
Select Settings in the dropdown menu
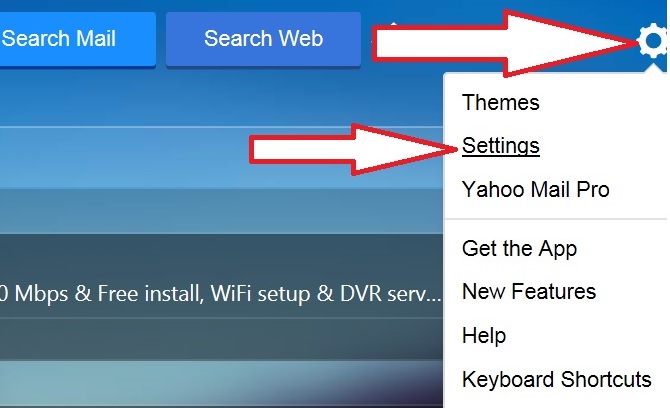tap(500, 146)
